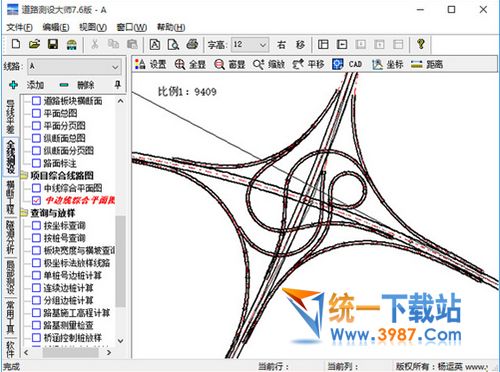Select 桥涵控制桩放样 in the tree
Screen dimensions: 500x372
[72, 338]
